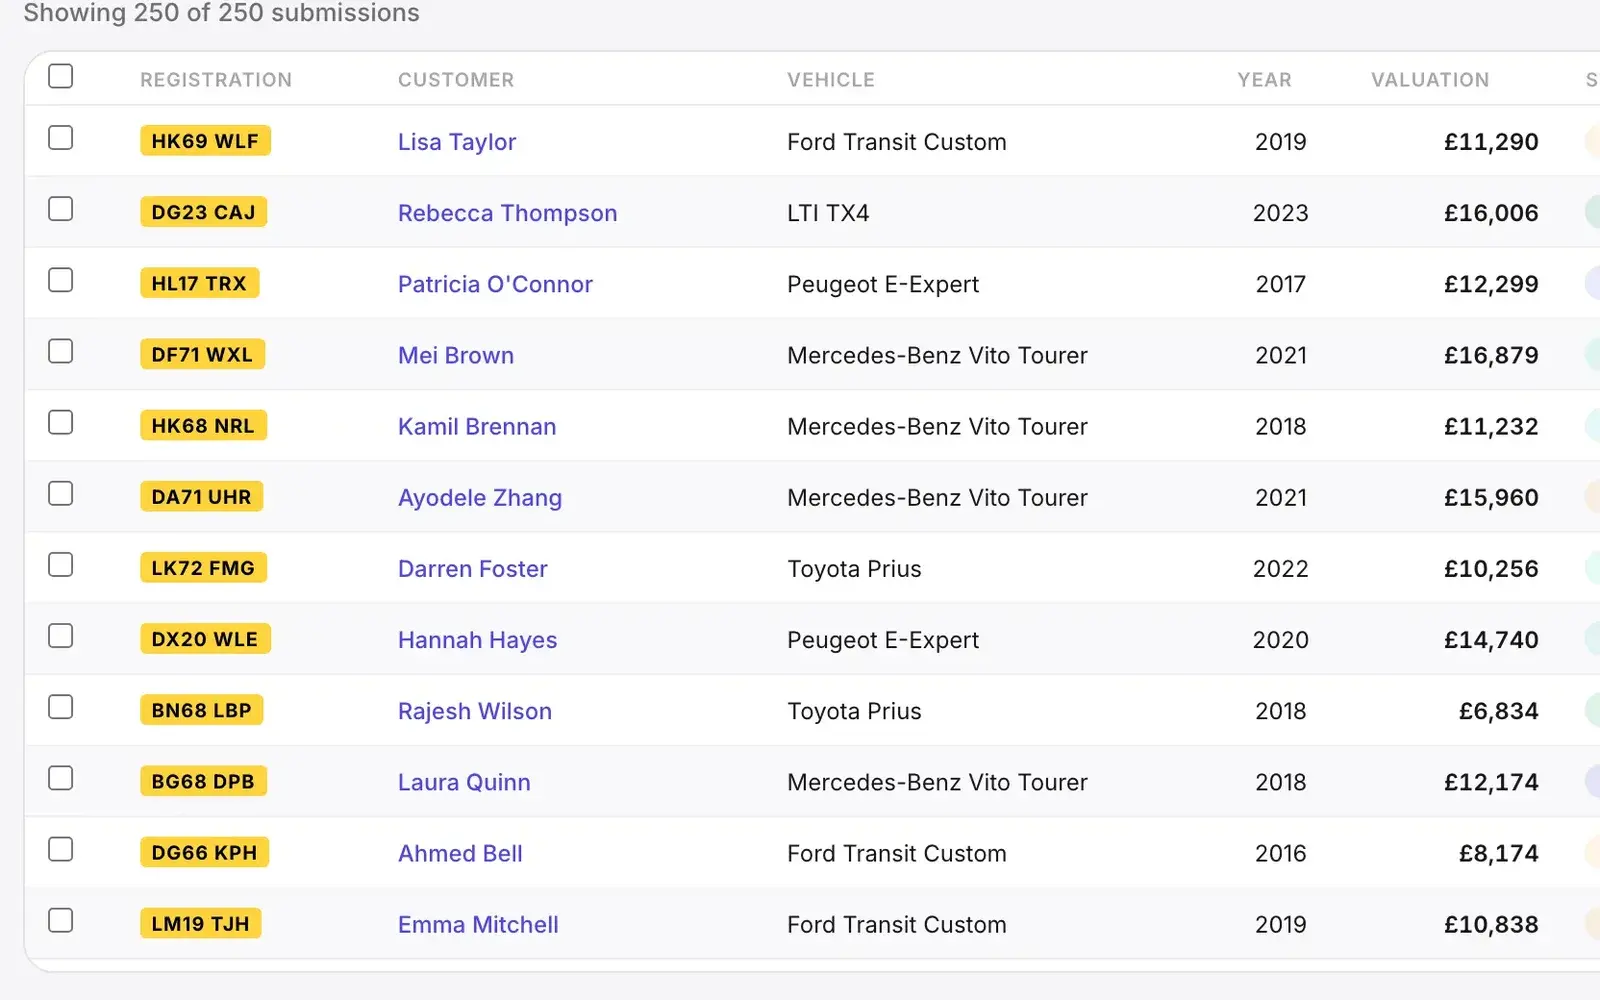Tick checkbox for Emma Mitchell's row
The width and height of the screenshot is (1600, 1000).
click(x=61, y=920)
